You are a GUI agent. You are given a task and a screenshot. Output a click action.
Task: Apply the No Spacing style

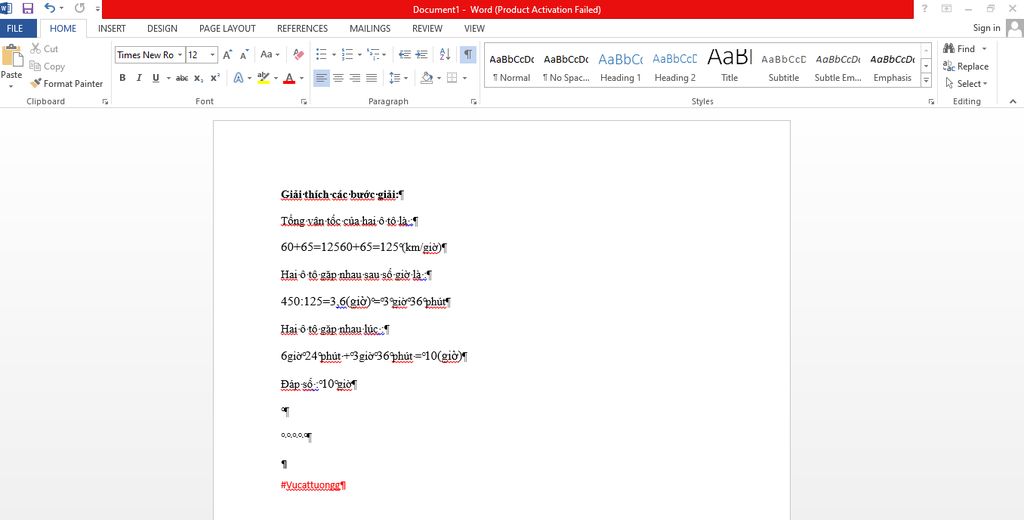point(566,67)
